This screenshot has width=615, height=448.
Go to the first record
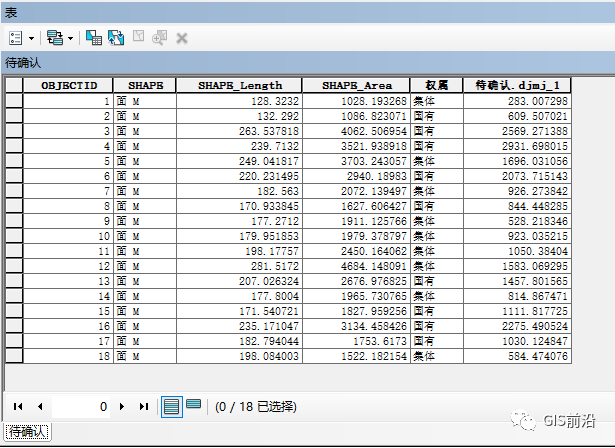tap(18, 406)
